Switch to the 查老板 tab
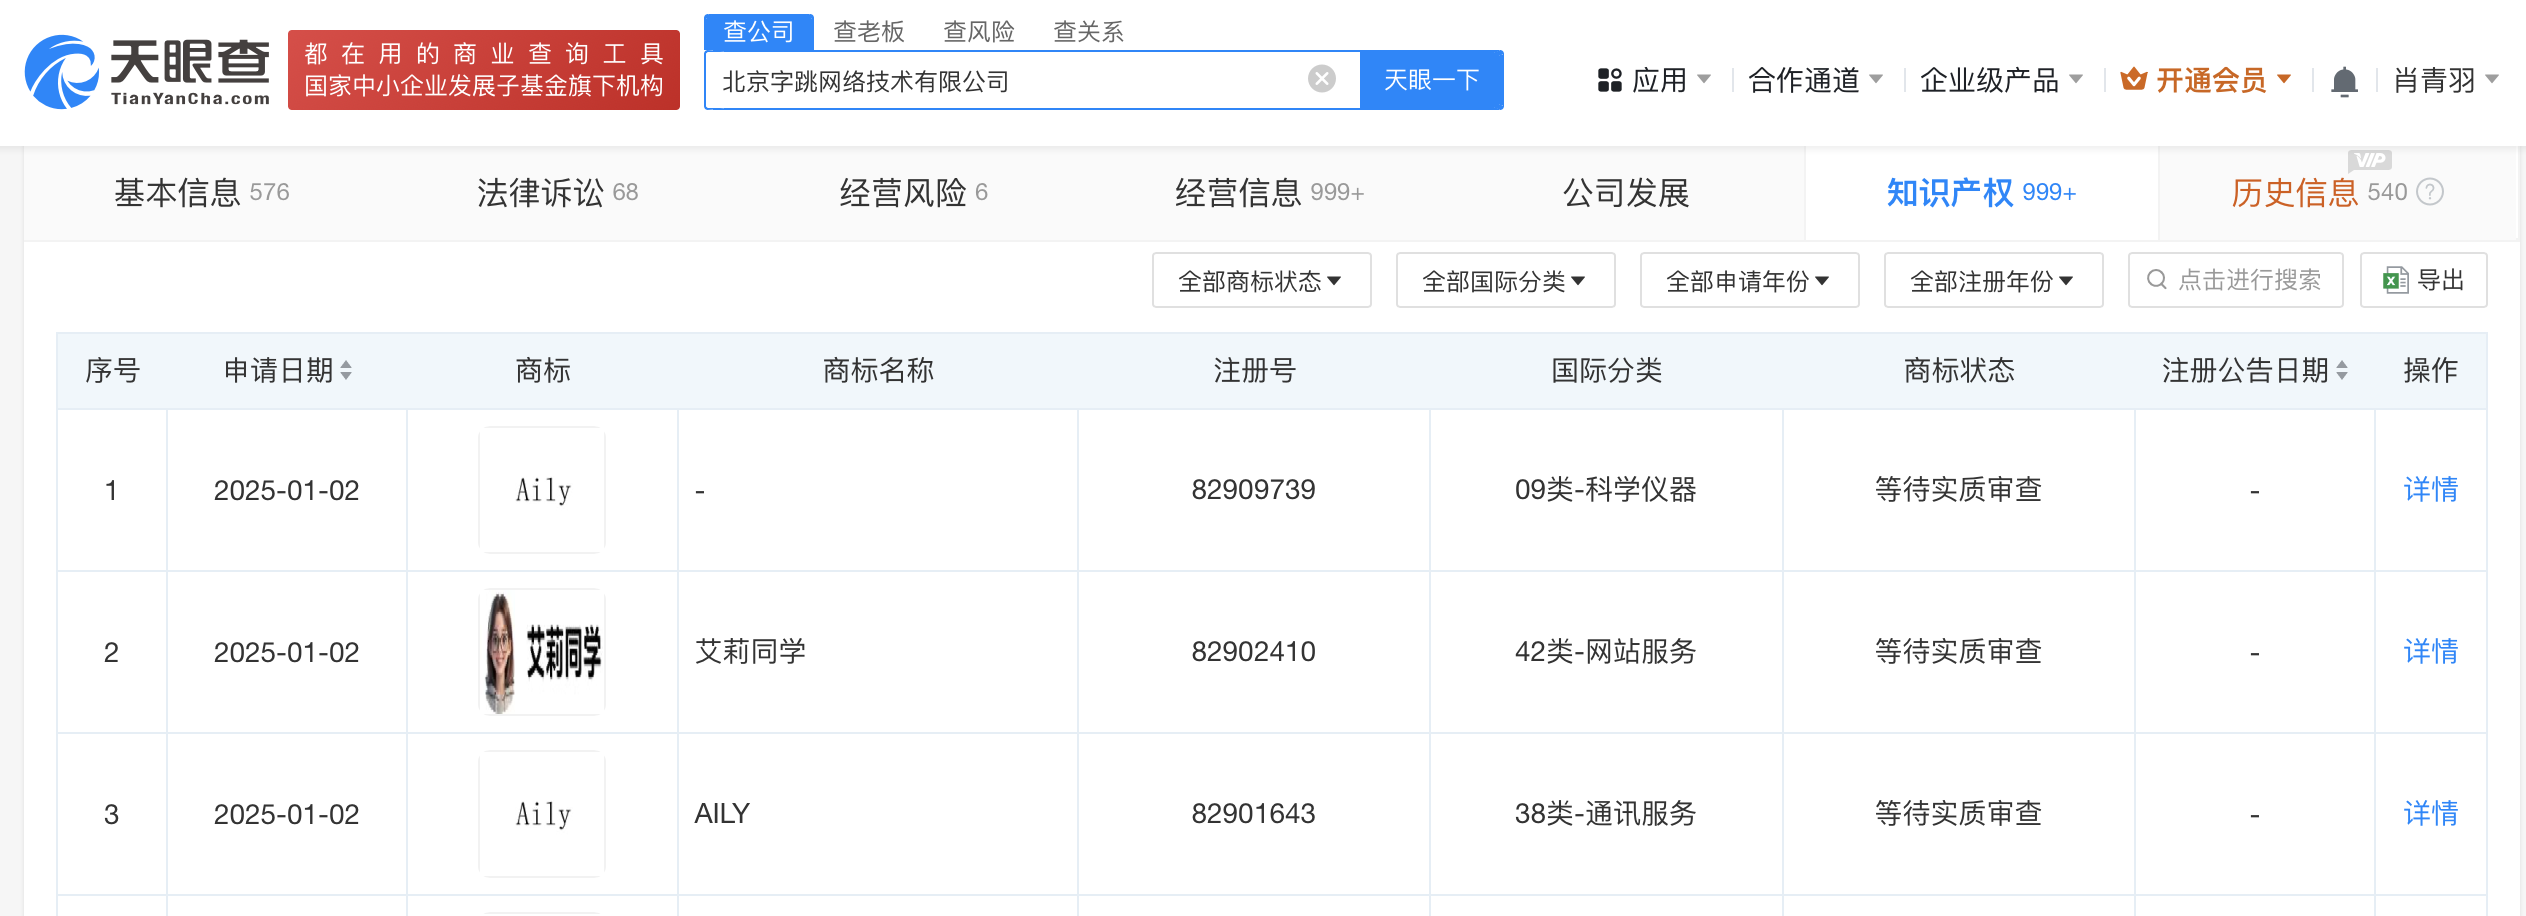Image resolution: width=2526 pixels, height=916 pixels. tap(869, 31)
